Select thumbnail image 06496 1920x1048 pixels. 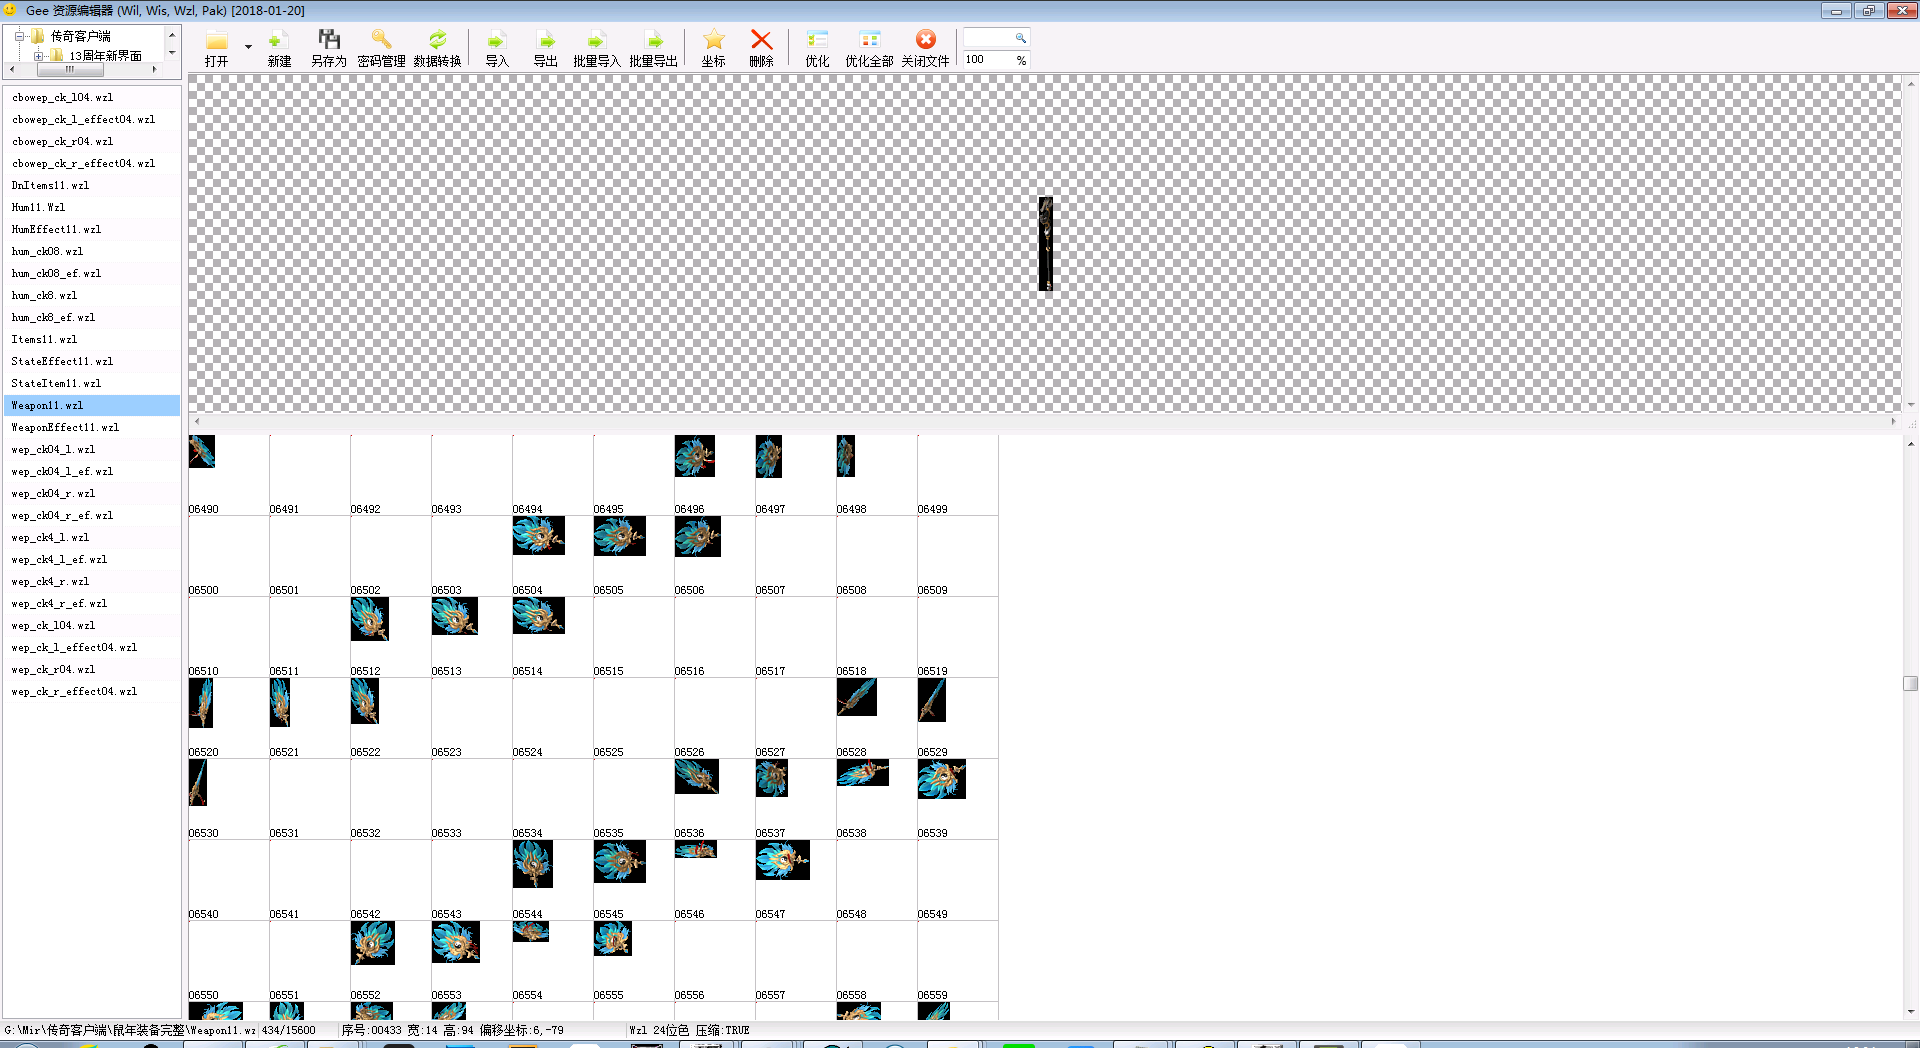tap(694, 457)
